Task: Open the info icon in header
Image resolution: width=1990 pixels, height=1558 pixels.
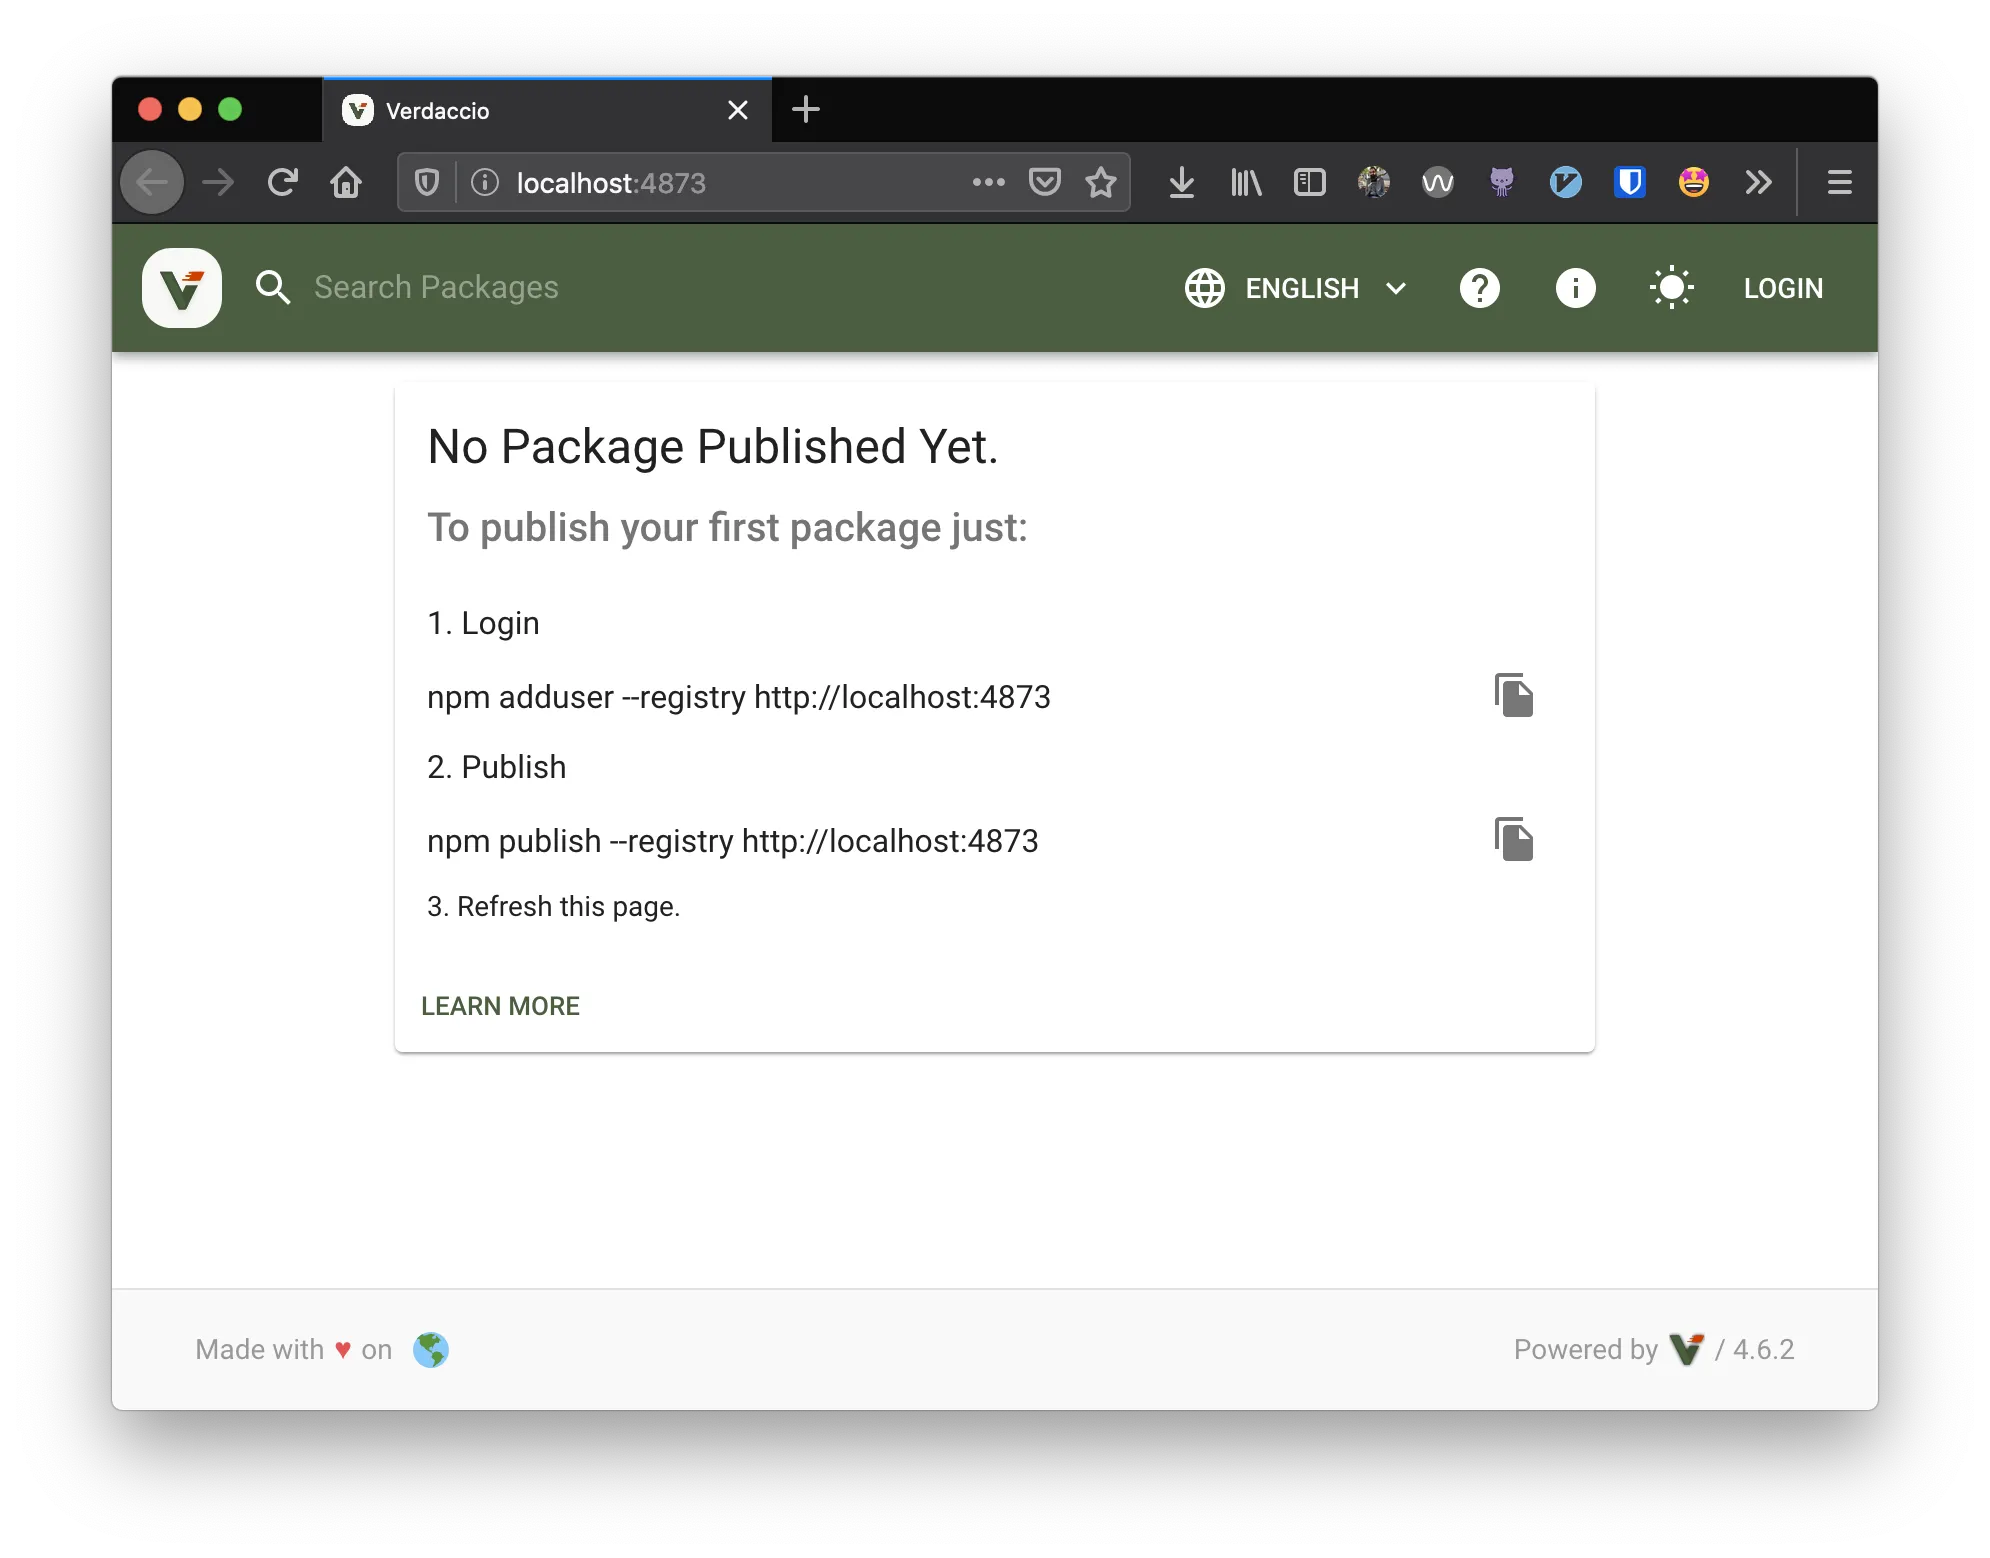Action: point(1575,288)
